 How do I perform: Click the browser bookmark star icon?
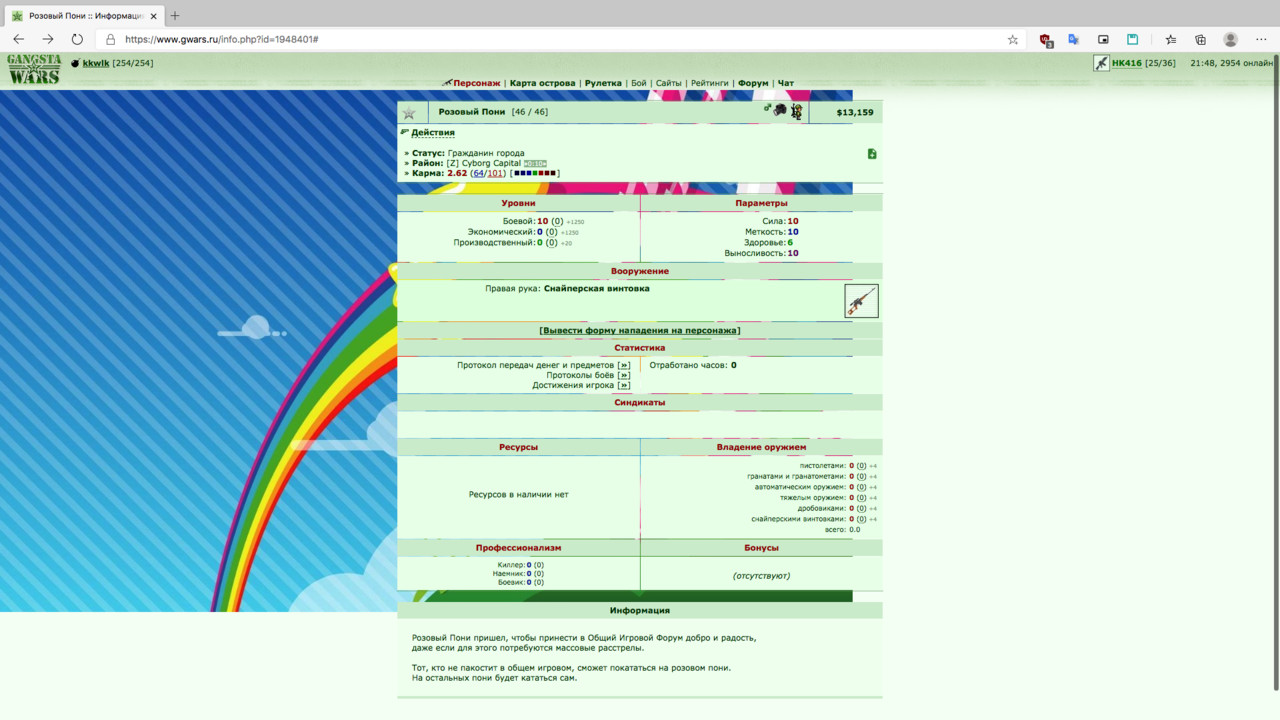coord(1013,39)
